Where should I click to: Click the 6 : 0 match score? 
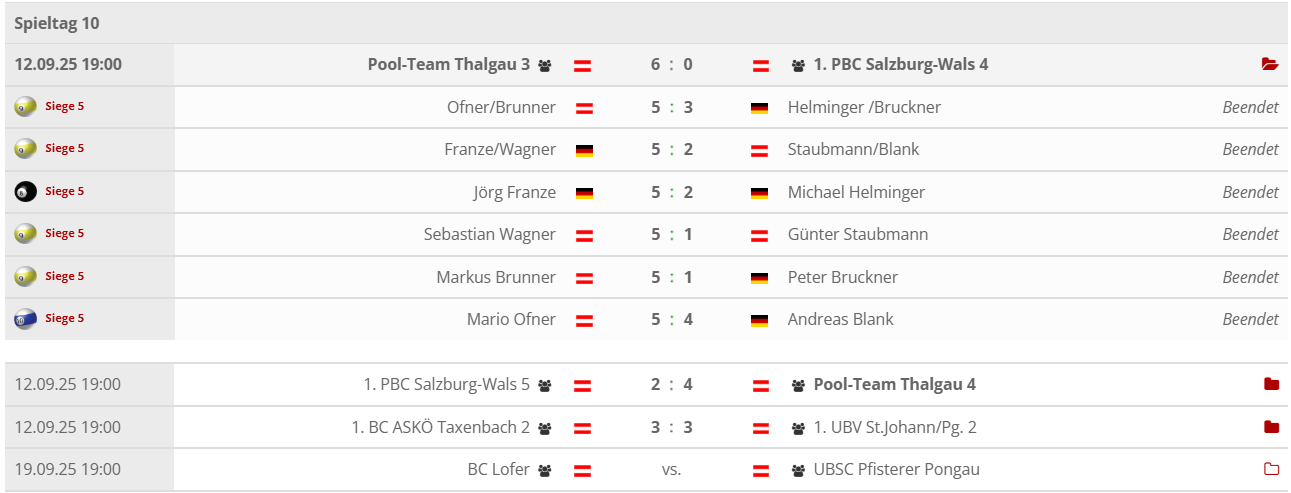(671, 65)
